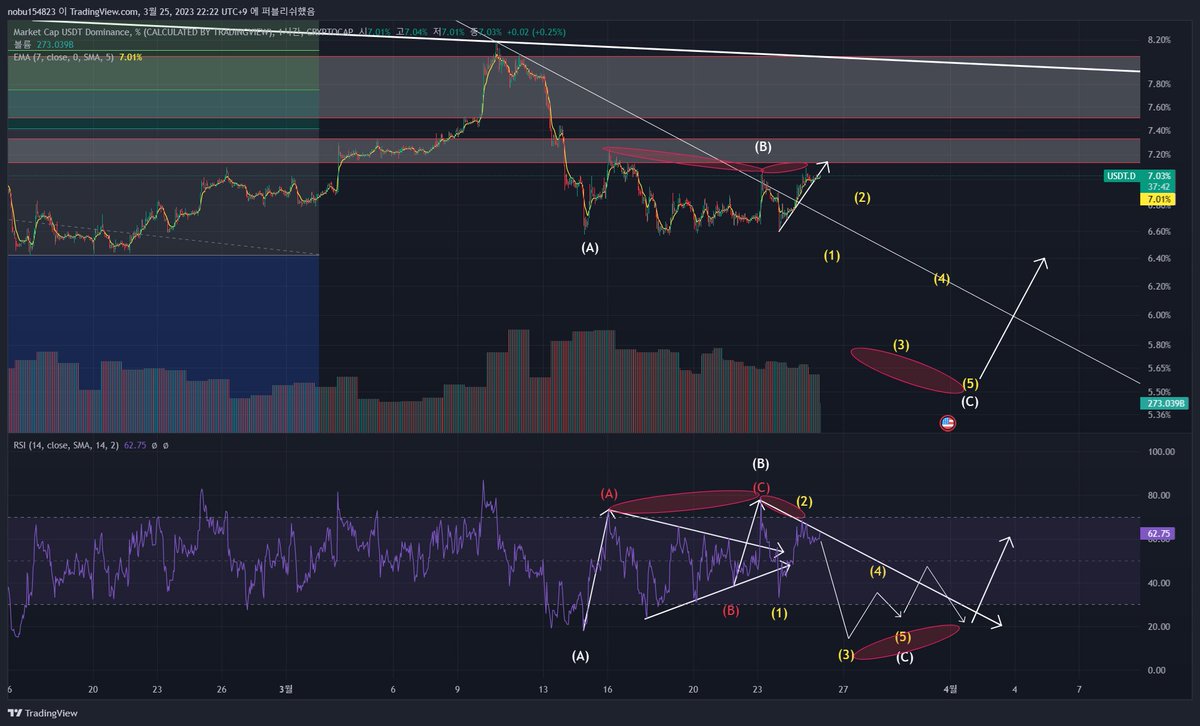Click the 6.00% price axis label
The image size is (1200, 726).
[1159, 315]
